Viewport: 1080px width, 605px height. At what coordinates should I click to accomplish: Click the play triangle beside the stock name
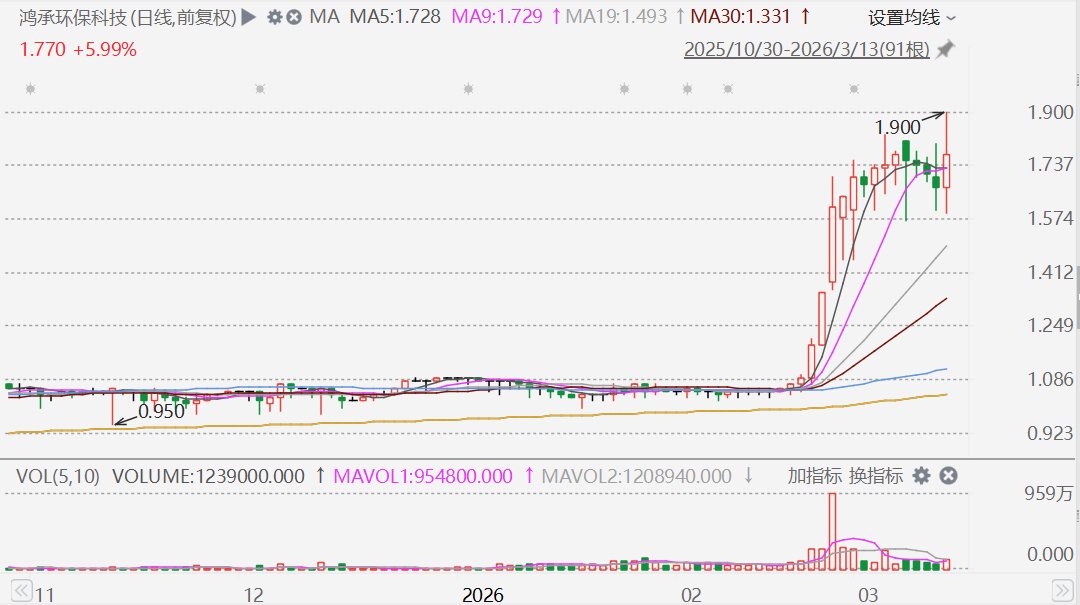pyautogui.click(x=249, y=17)
